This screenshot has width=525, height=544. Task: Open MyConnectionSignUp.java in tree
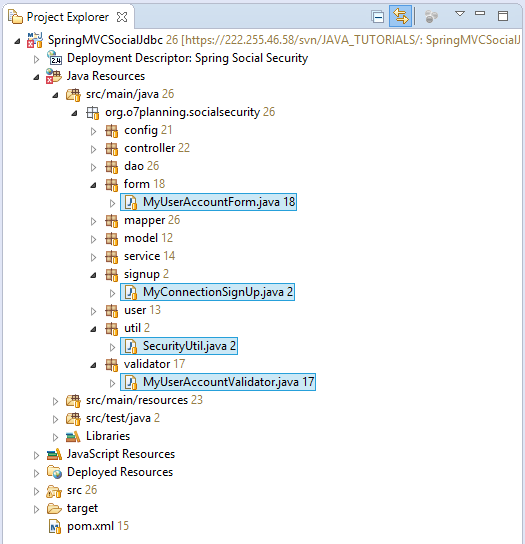click(x=208, y=292)
